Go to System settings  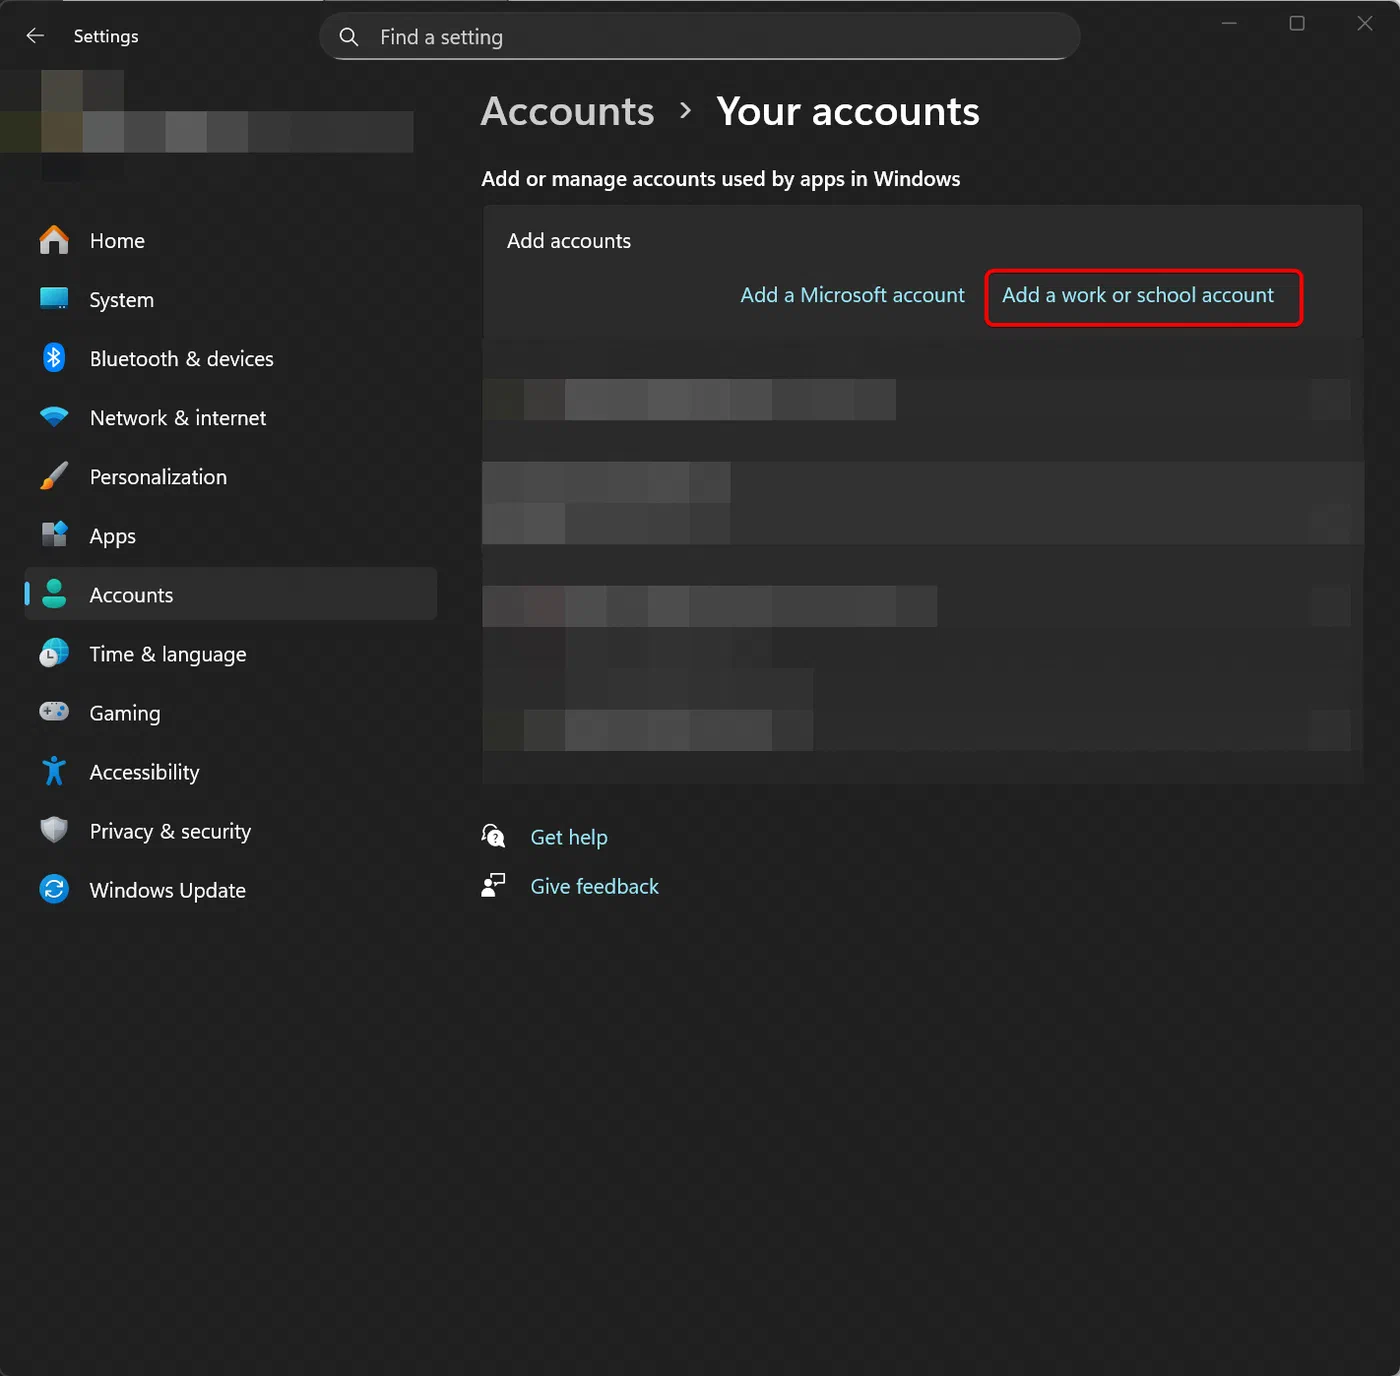pyautogui.click(x=231, y=299)
